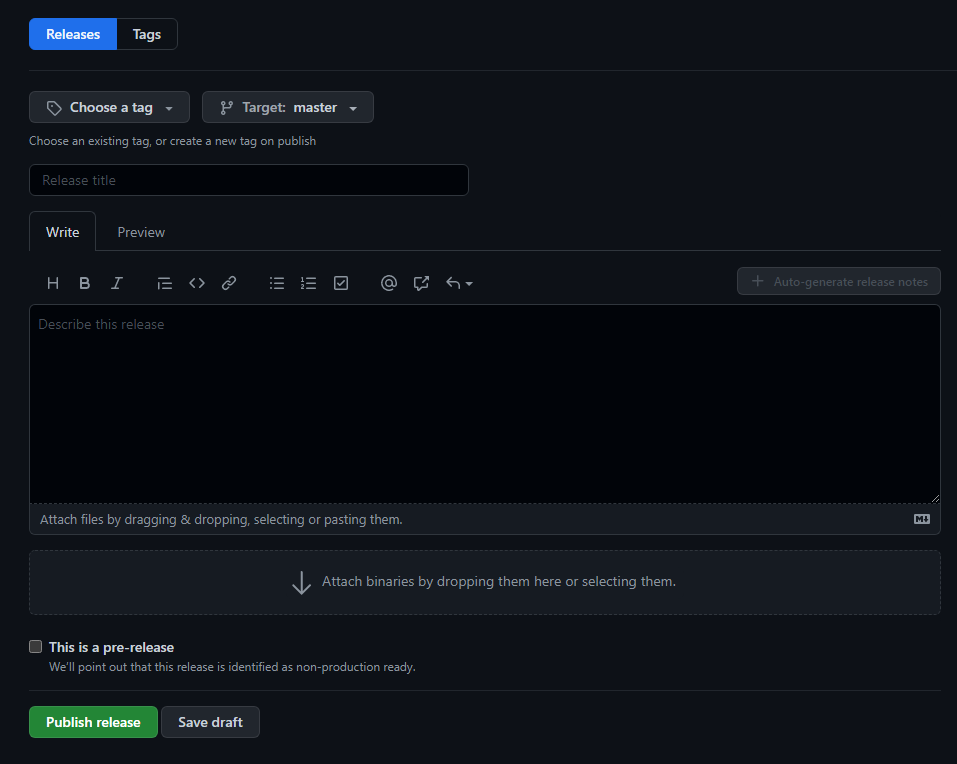Open the Target master branch selector
The height and width of the screenshot is (764, 957).
287,107
